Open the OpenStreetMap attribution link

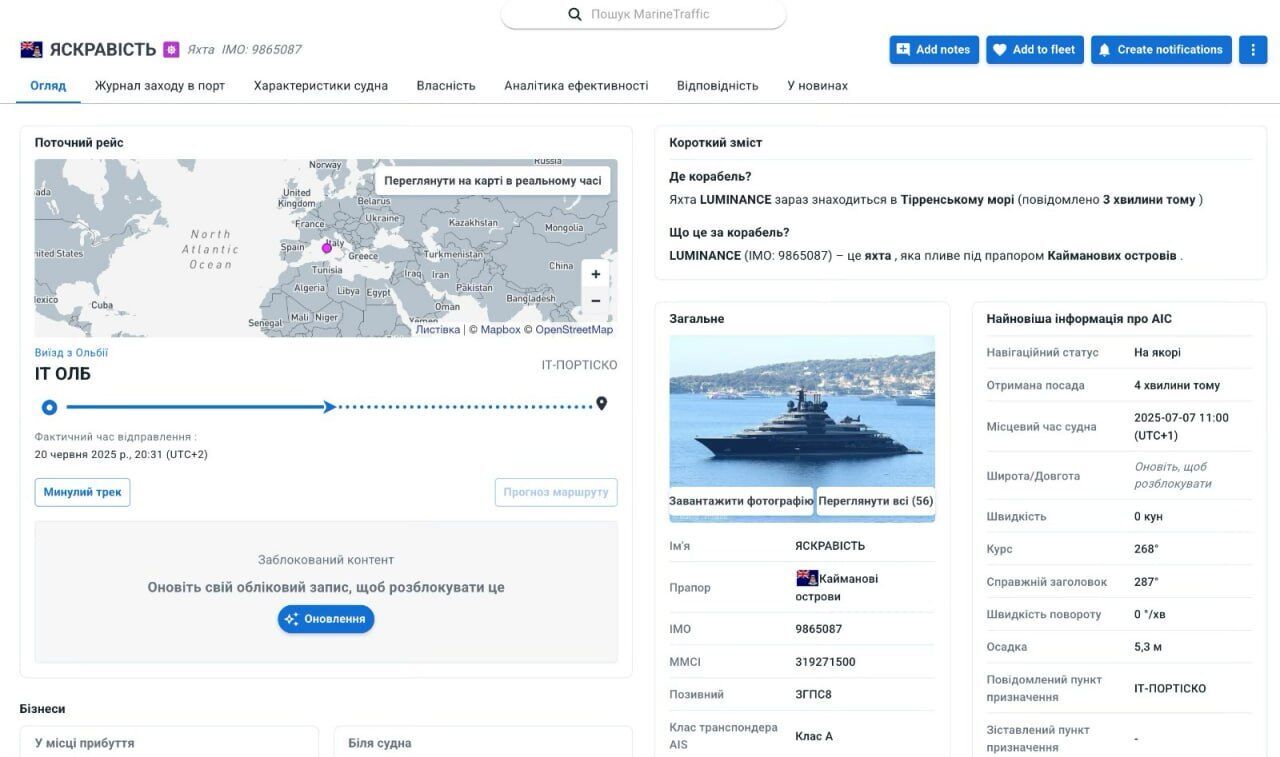click(x=574, y=330)
